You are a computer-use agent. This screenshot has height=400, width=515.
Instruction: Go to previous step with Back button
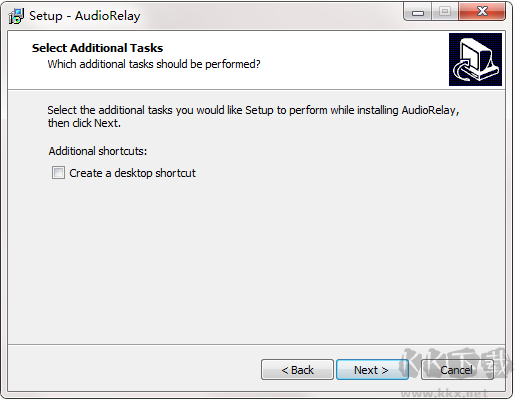tap(297, 370)
